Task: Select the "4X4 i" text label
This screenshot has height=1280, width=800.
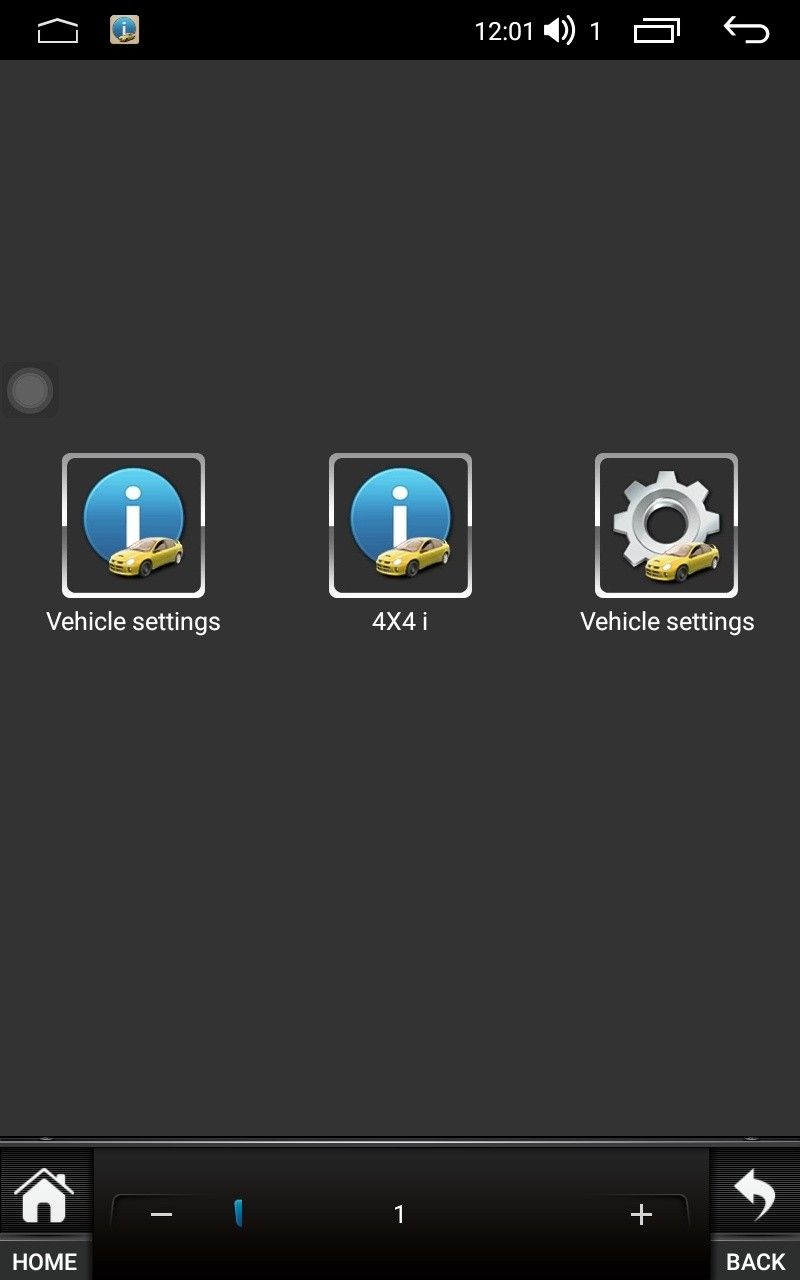Action: click(x=400, y=621)
